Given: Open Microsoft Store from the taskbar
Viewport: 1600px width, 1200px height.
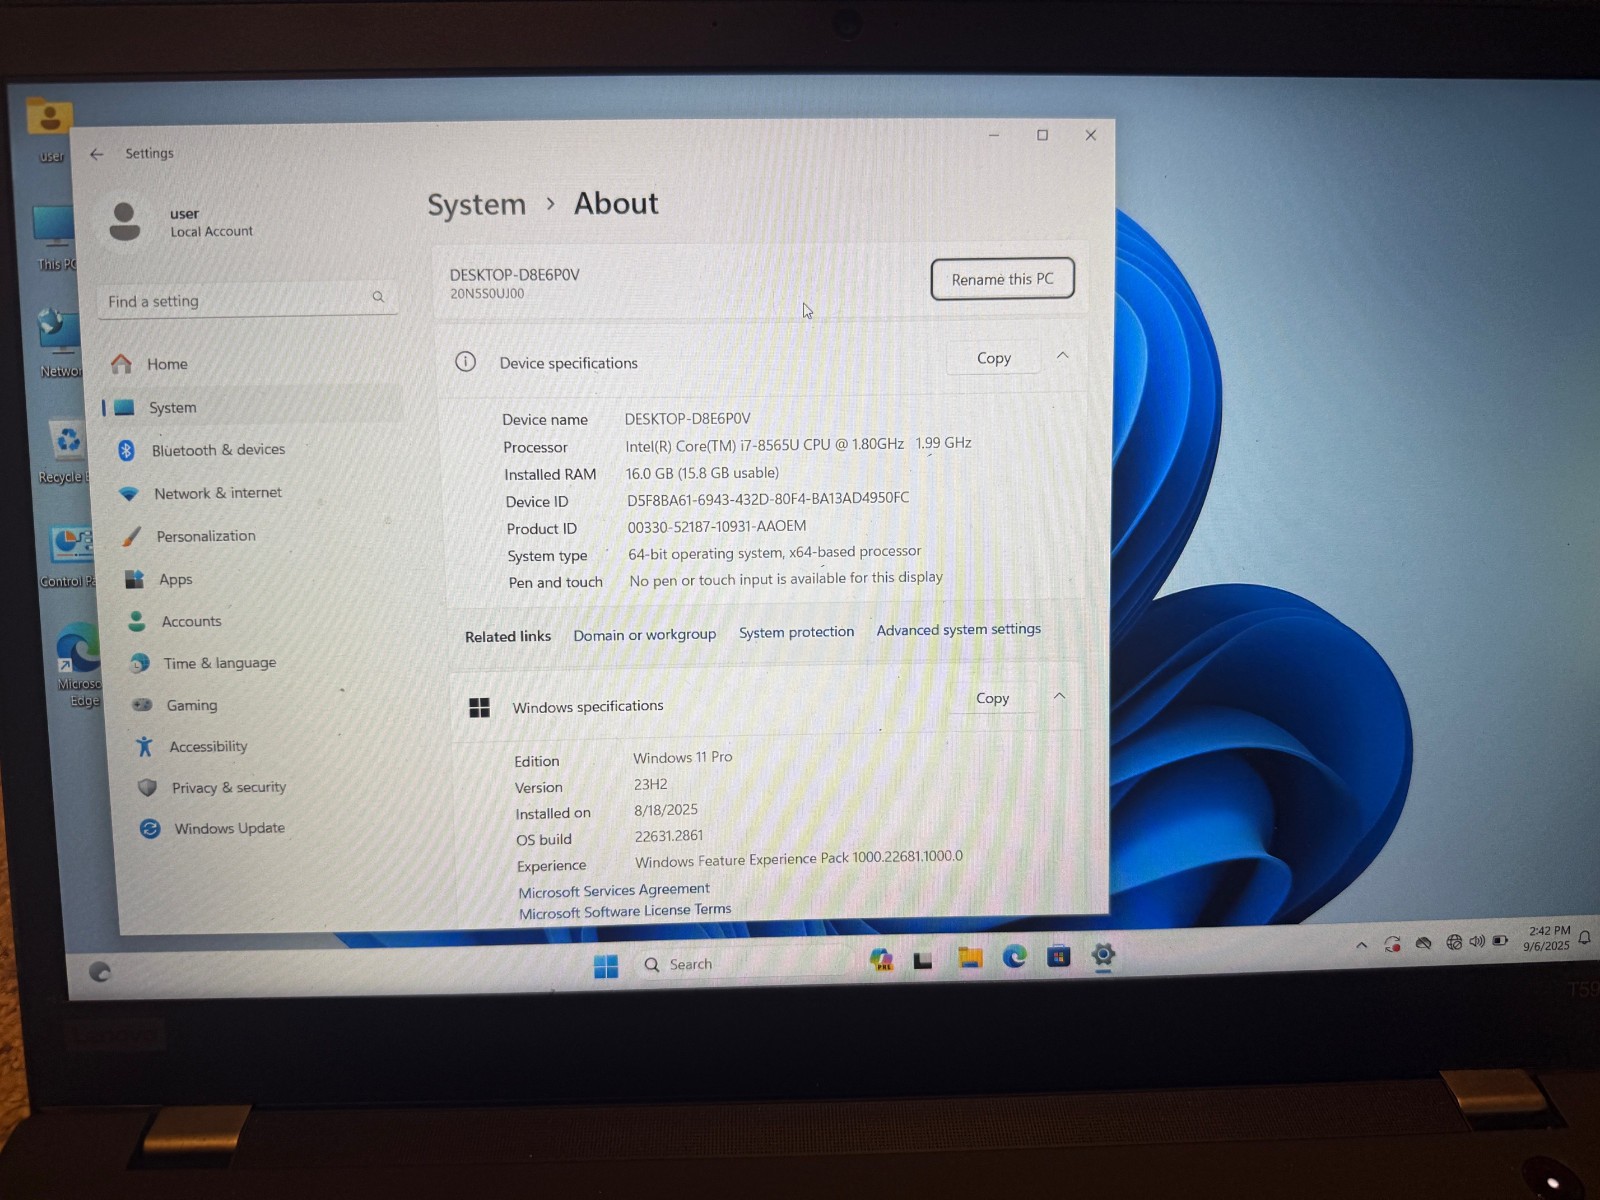Looking at the screenshot, I should (1058, 956).
